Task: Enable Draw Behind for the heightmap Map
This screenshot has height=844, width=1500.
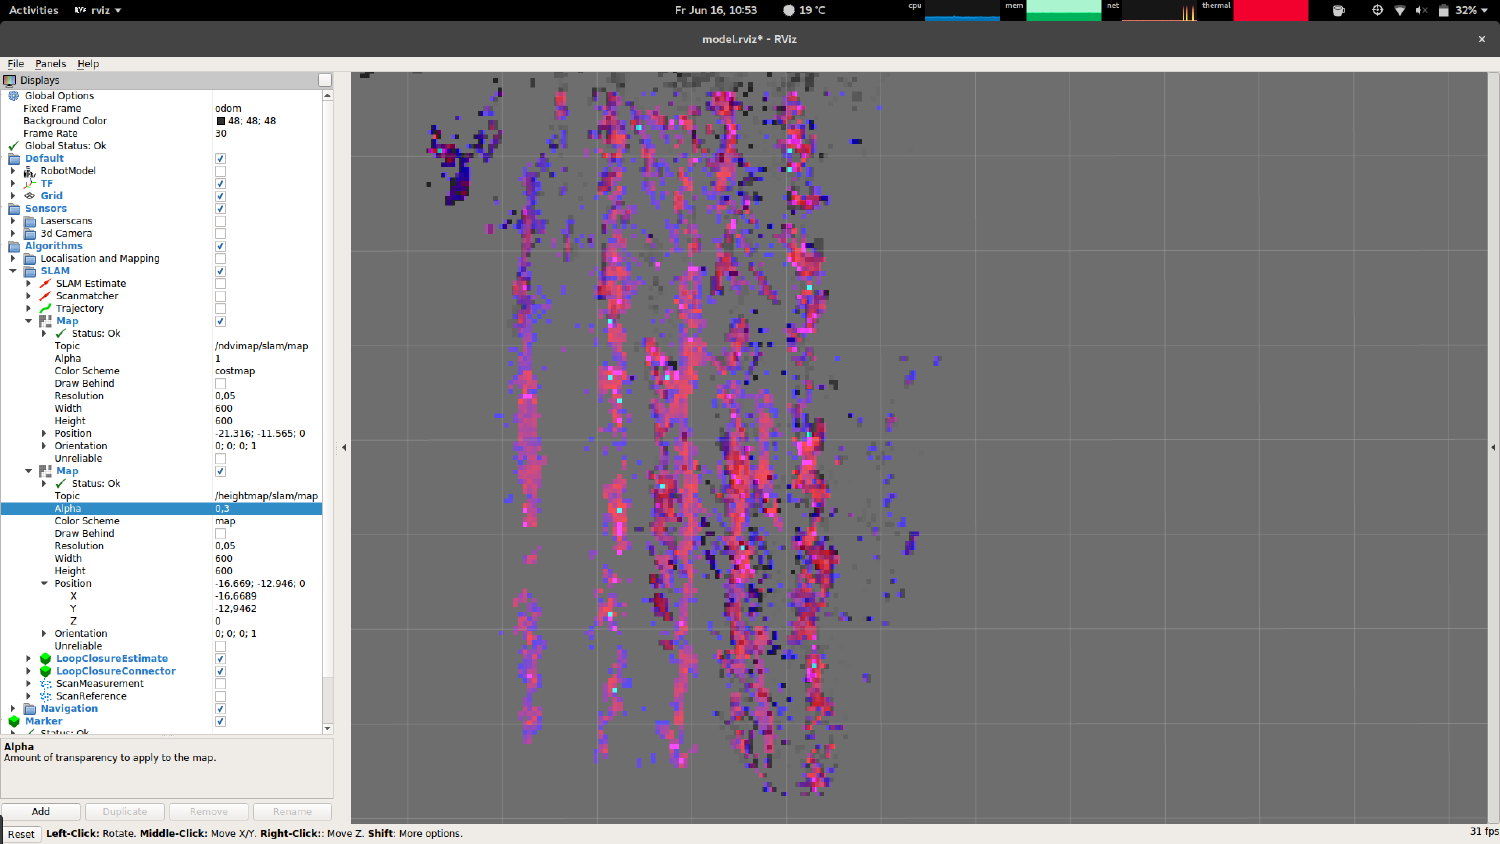Action: tap(219, 533)
